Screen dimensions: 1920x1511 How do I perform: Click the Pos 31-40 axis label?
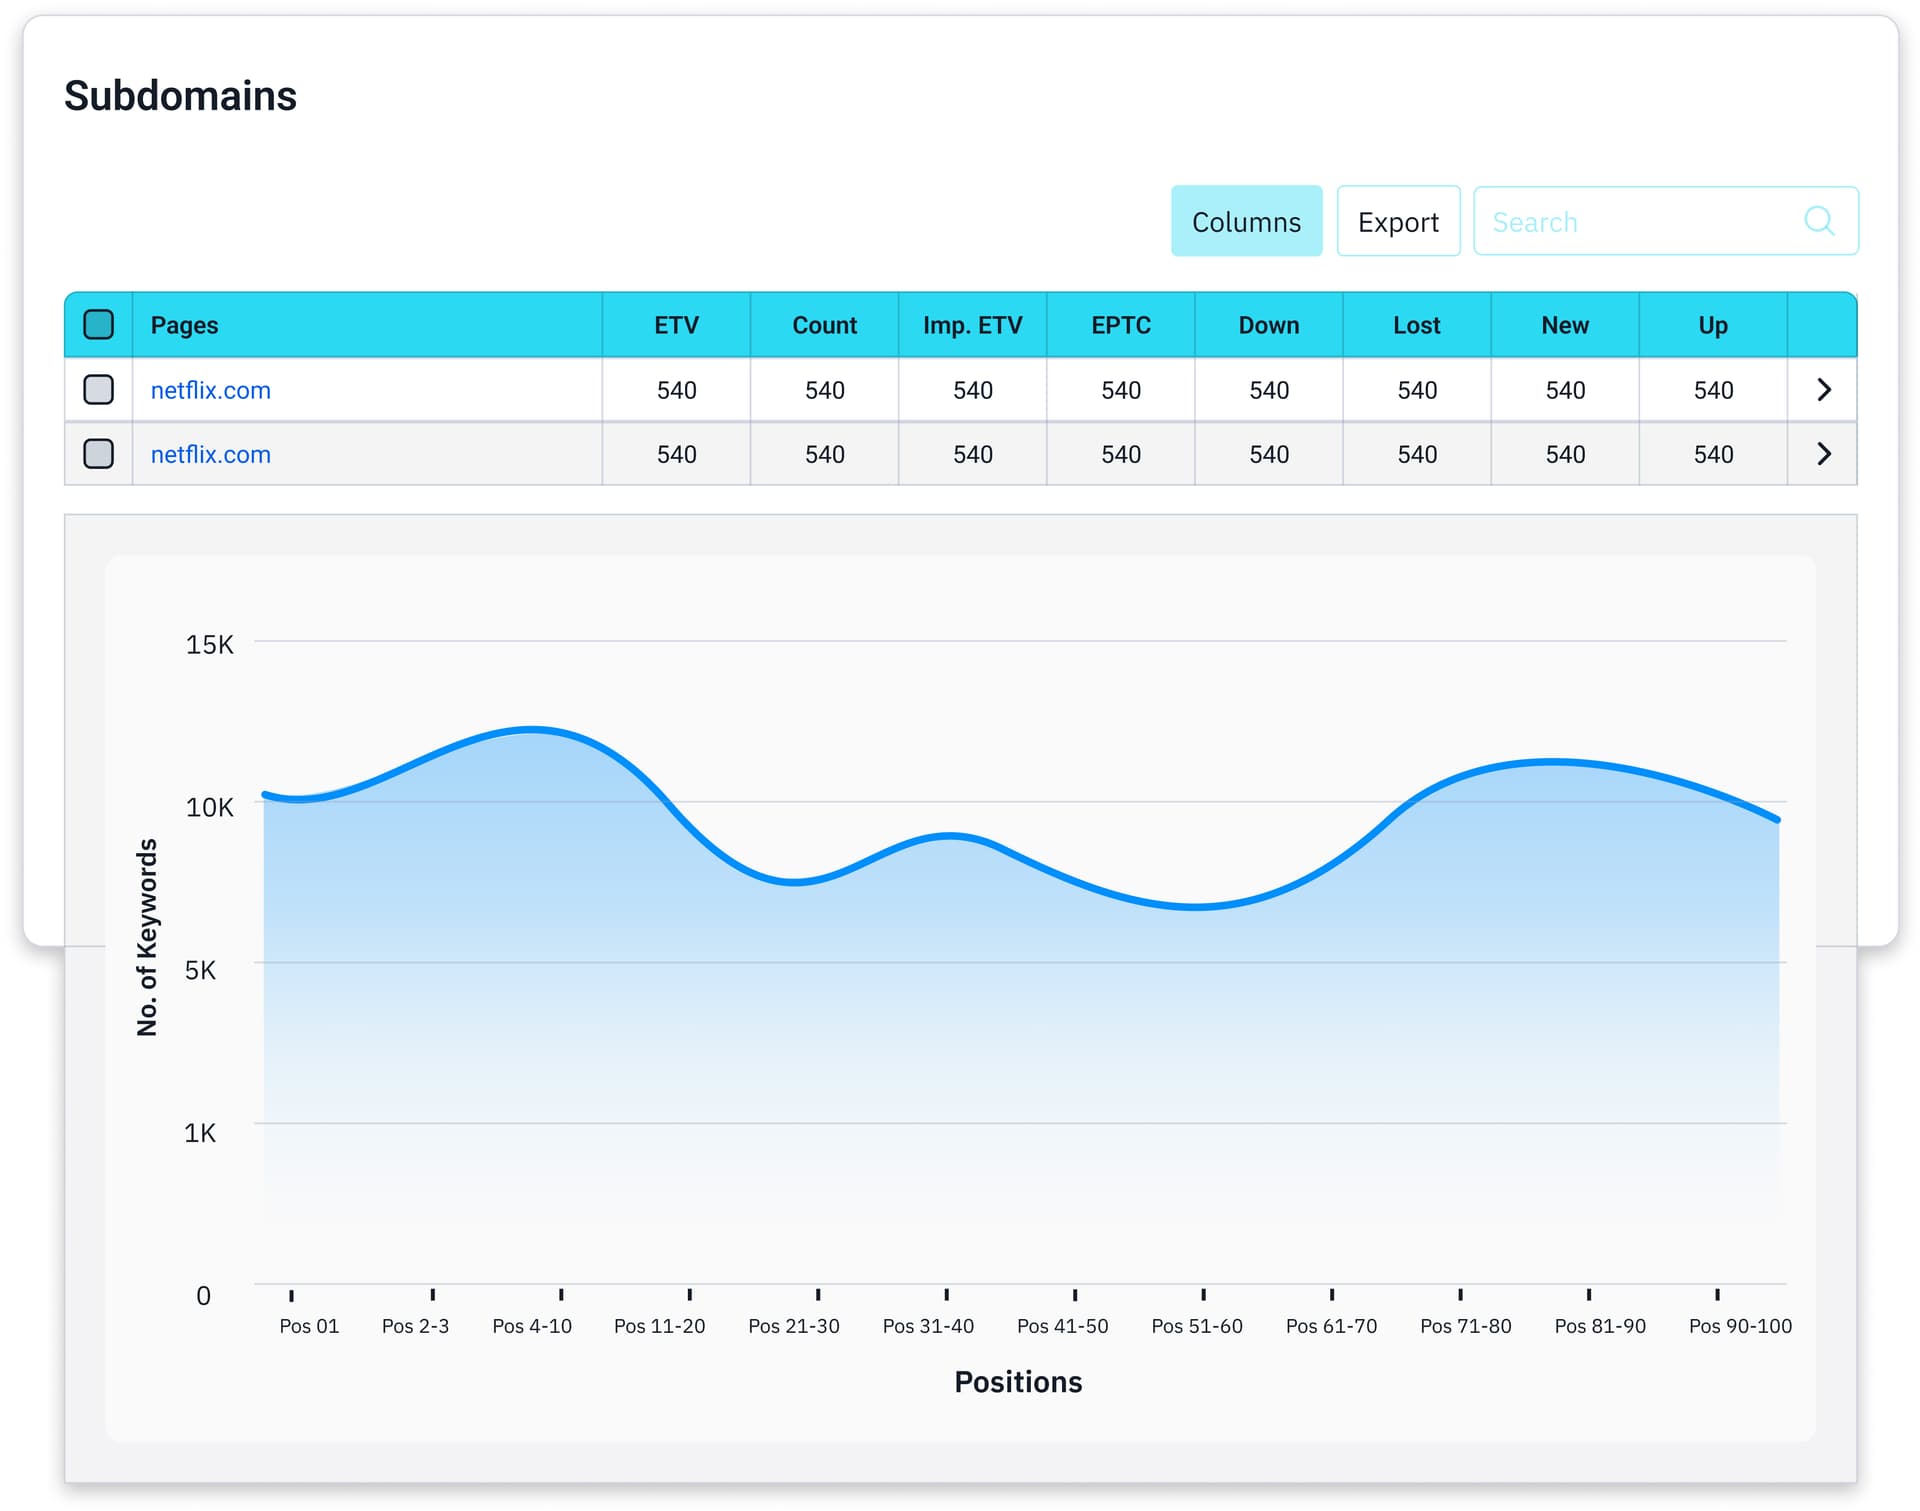click(x=928, y=1325)
